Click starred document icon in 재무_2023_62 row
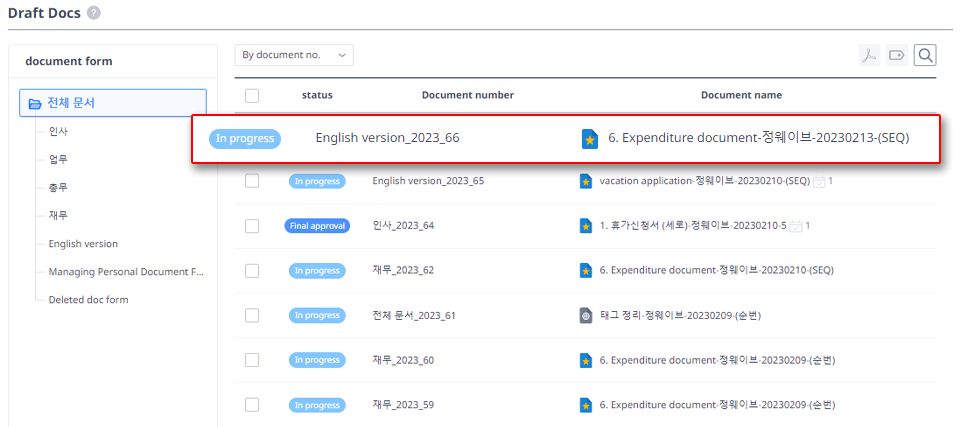The image size is (960, 427). coord(586,270)
